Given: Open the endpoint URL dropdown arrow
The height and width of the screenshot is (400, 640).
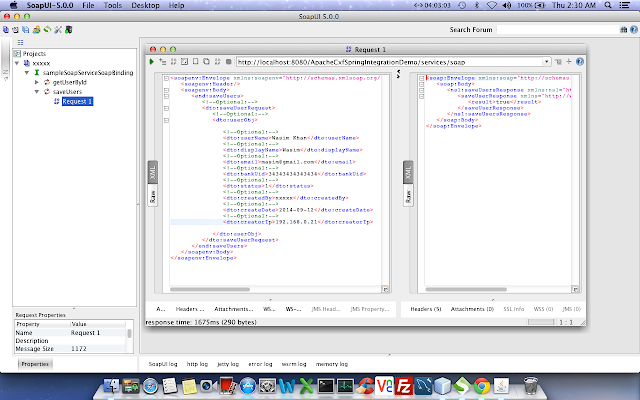Looking at the screenshot, I should click(547, 62).
